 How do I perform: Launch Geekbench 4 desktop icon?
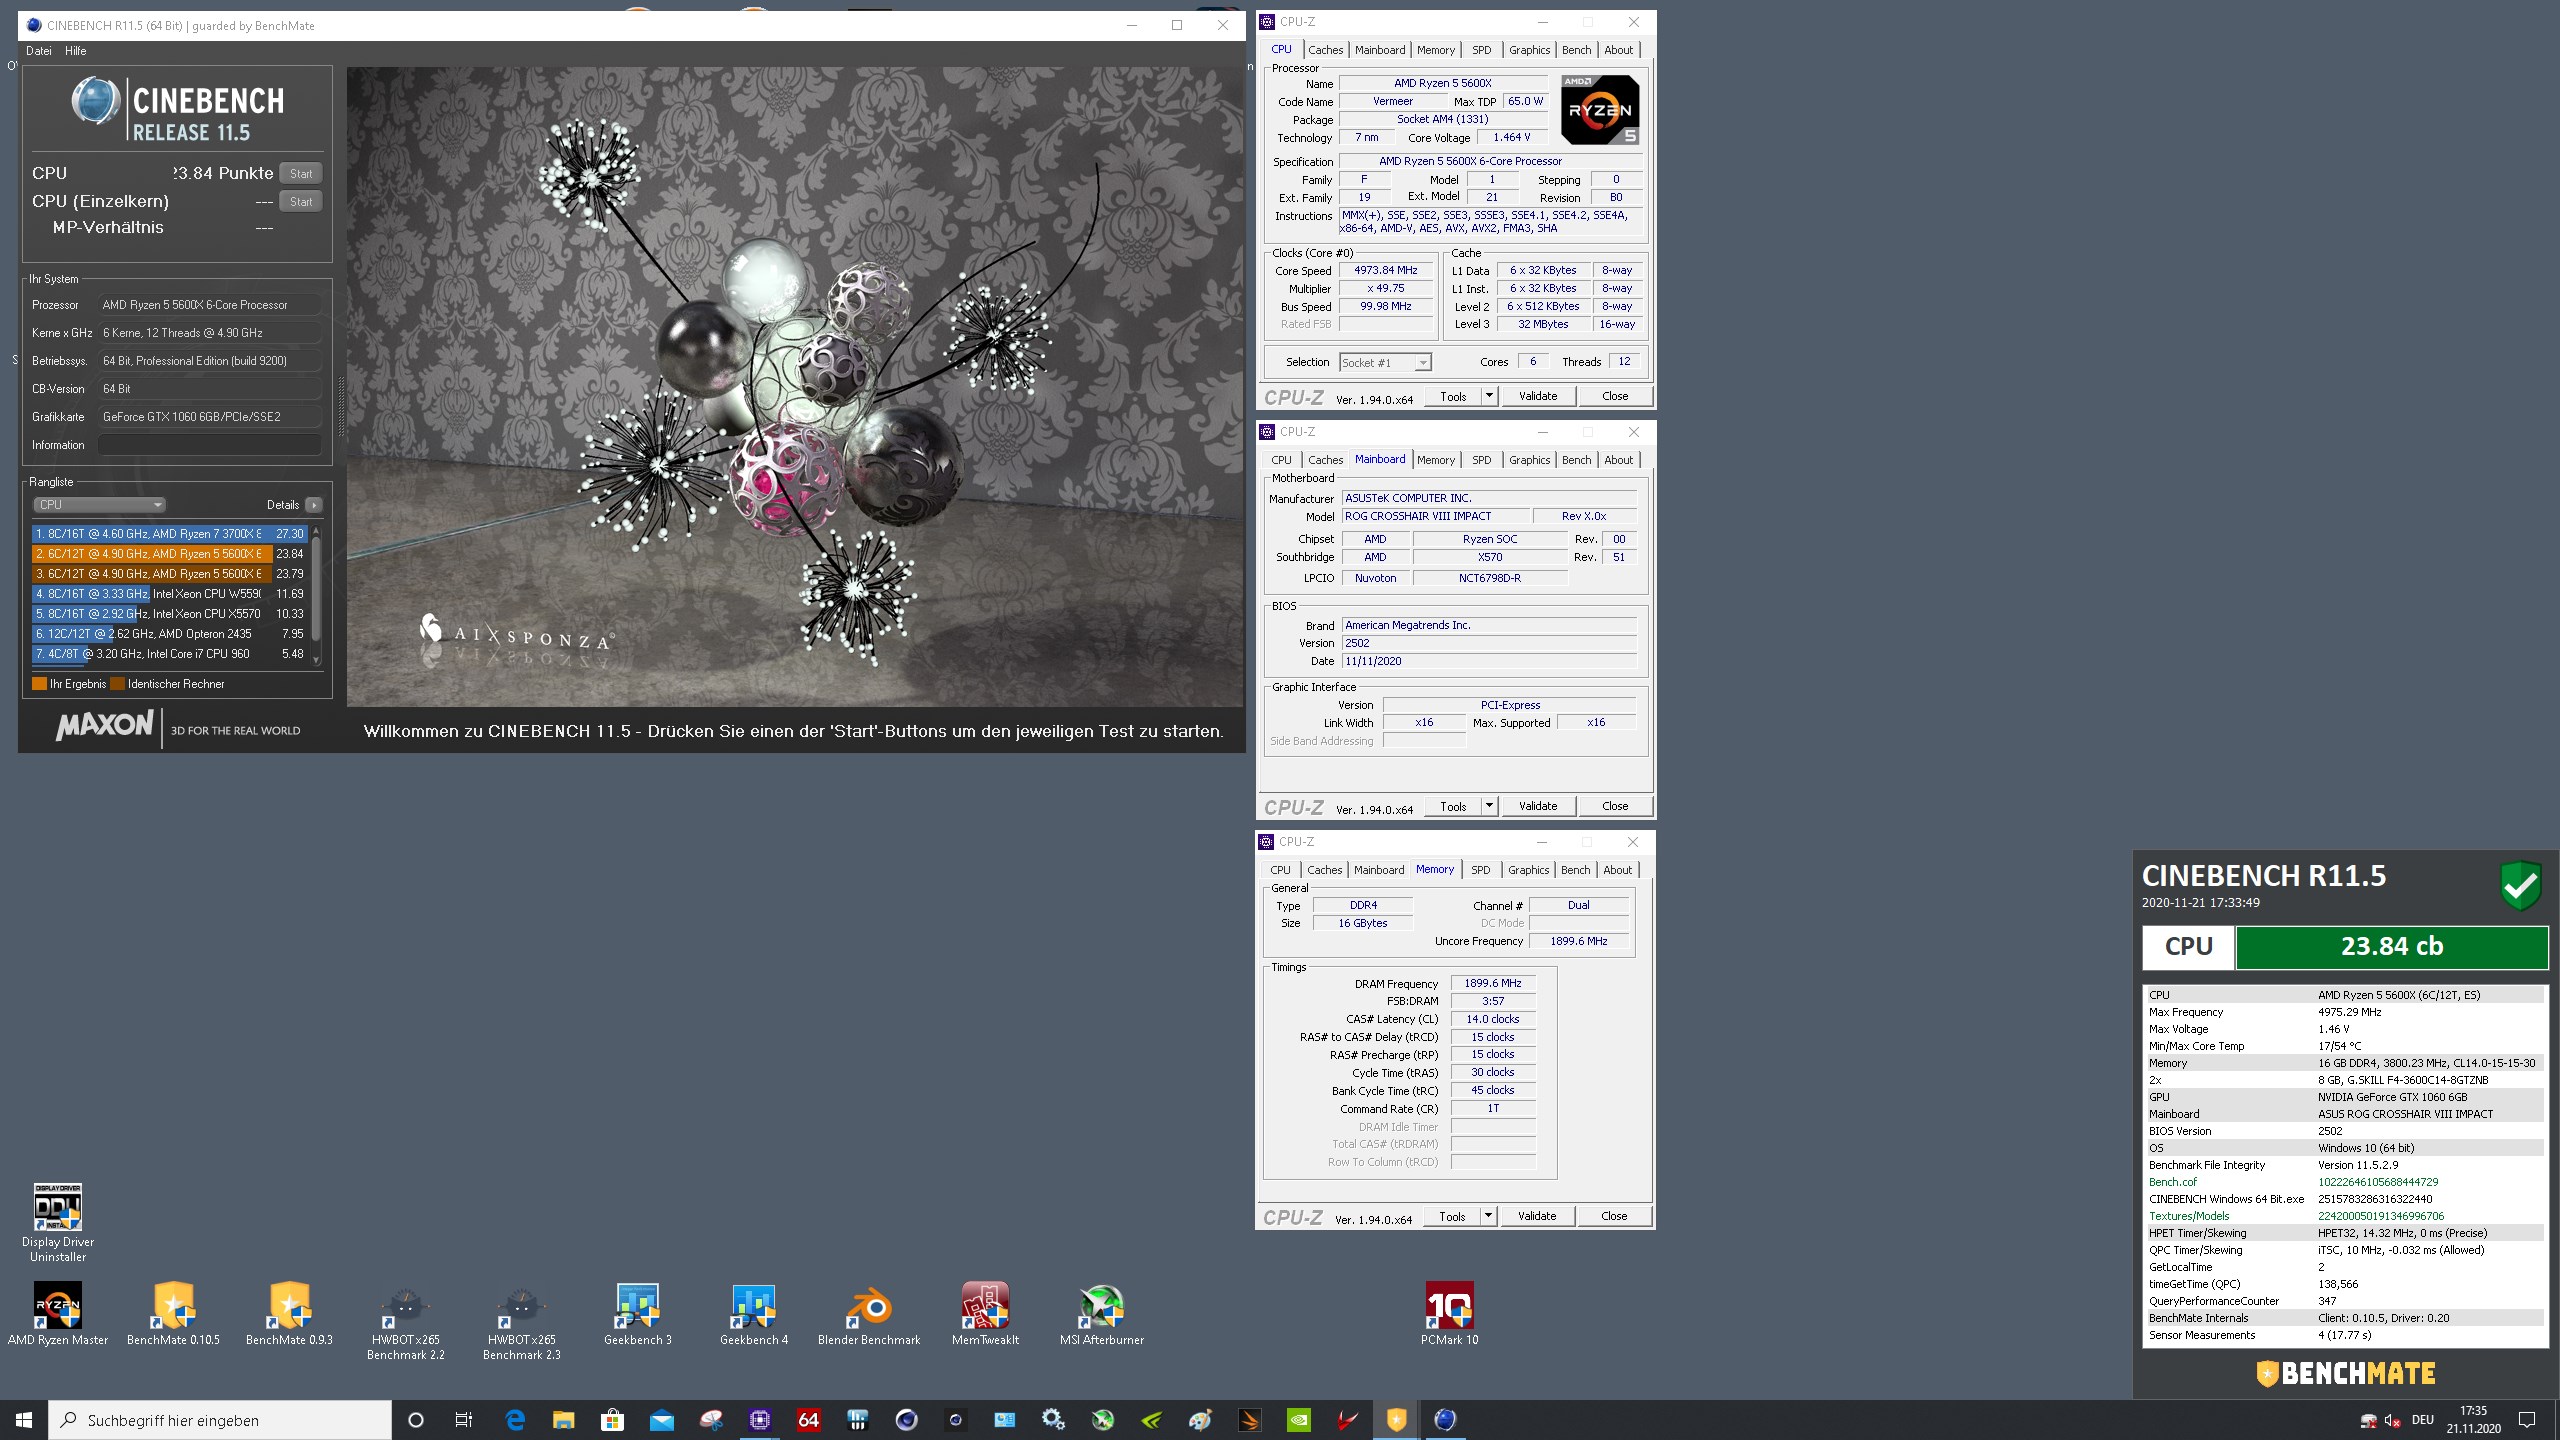[754, 1314]
